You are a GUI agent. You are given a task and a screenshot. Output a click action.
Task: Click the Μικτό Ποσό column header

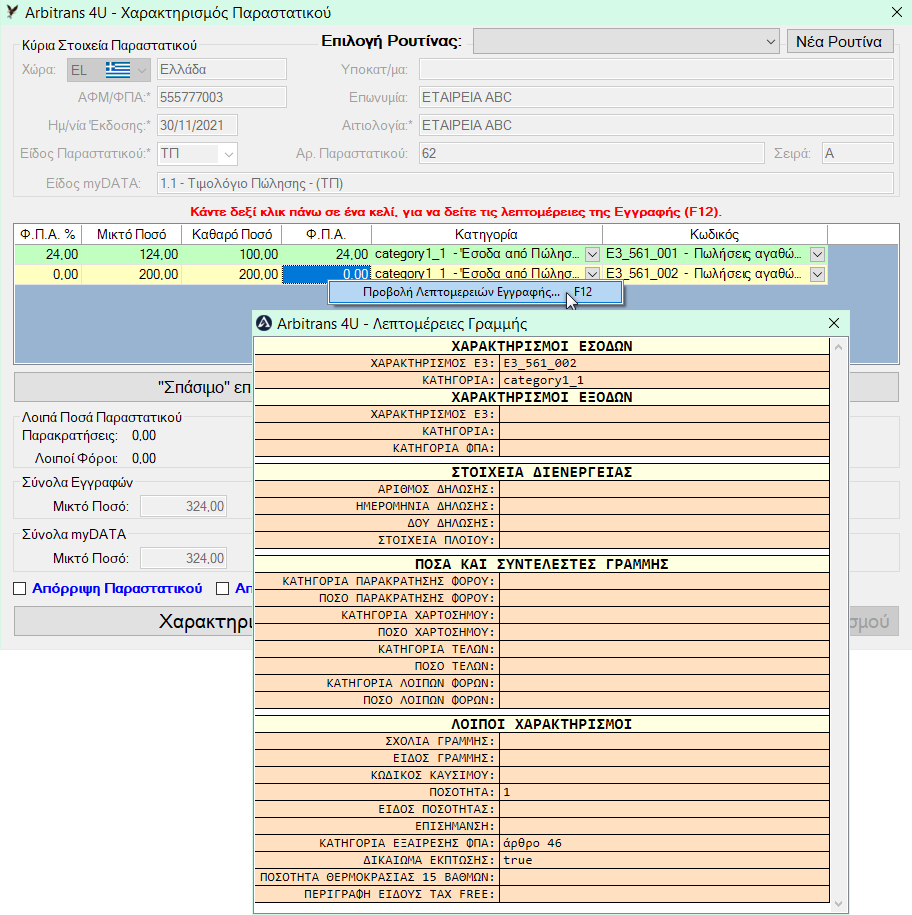pos(131,235)
